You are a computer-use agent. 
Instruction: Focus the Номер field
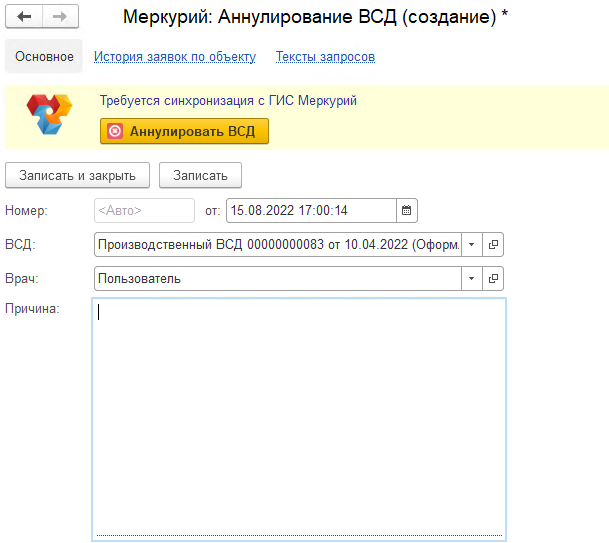pyautogui.click(x=144, y=210)
